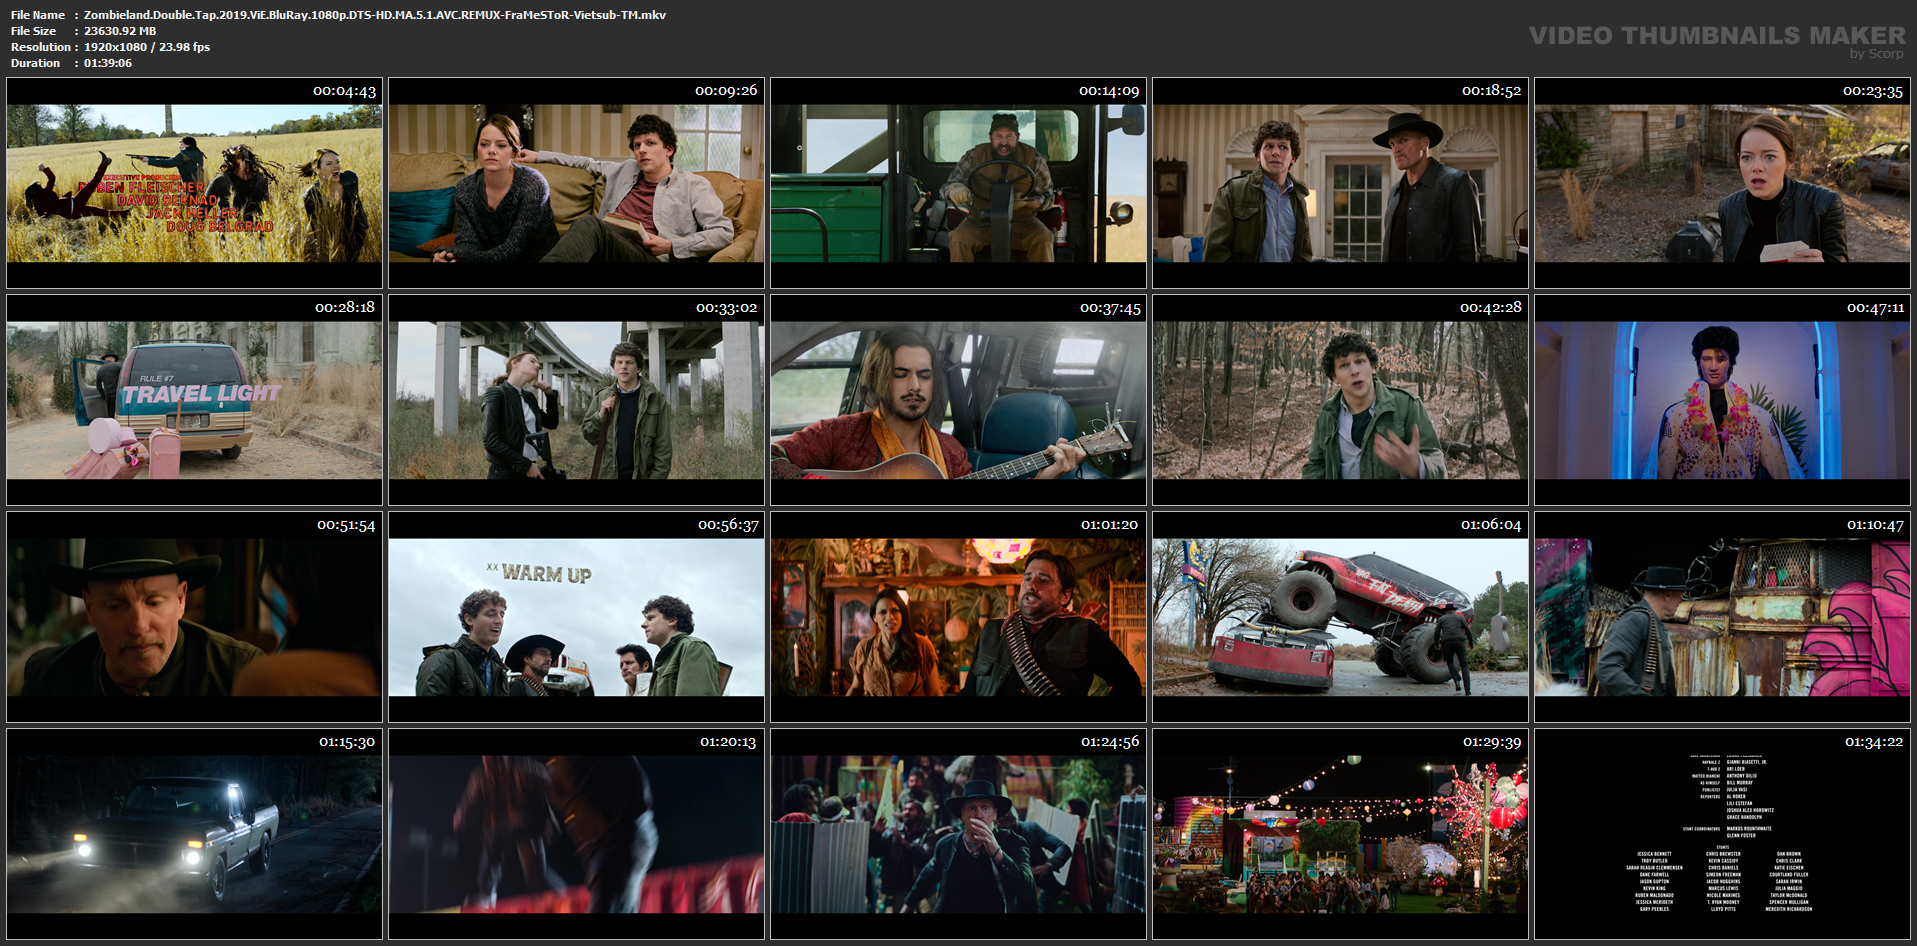Click the 01:34:22 timestamp label
The width and height of the screenshot is (1917, 946).
click(x=1874, y=742)
